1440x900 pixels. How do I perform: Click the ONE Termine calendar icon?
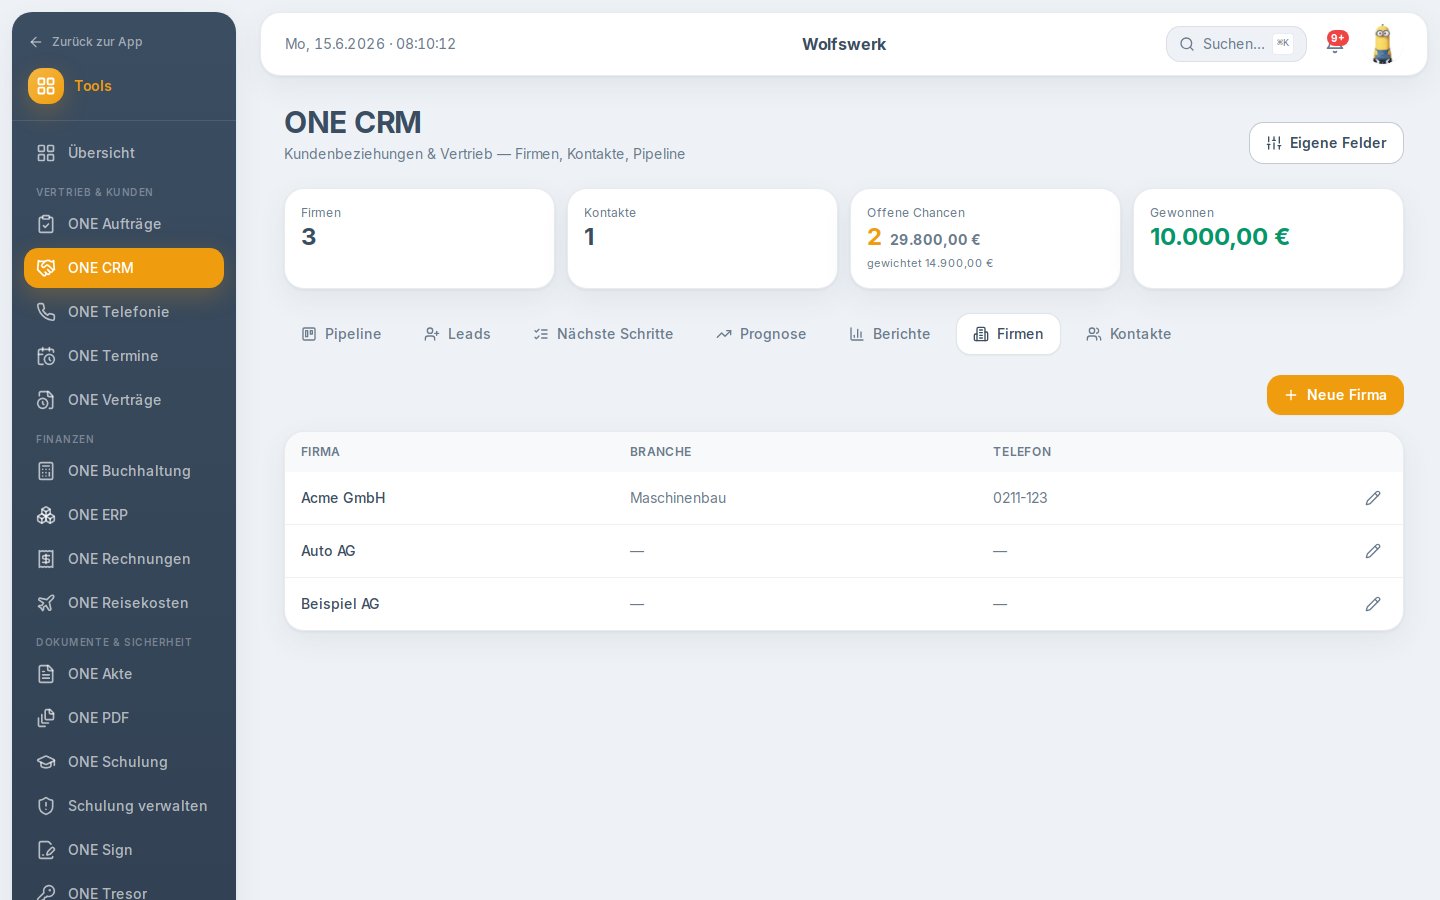pos(46,356)
